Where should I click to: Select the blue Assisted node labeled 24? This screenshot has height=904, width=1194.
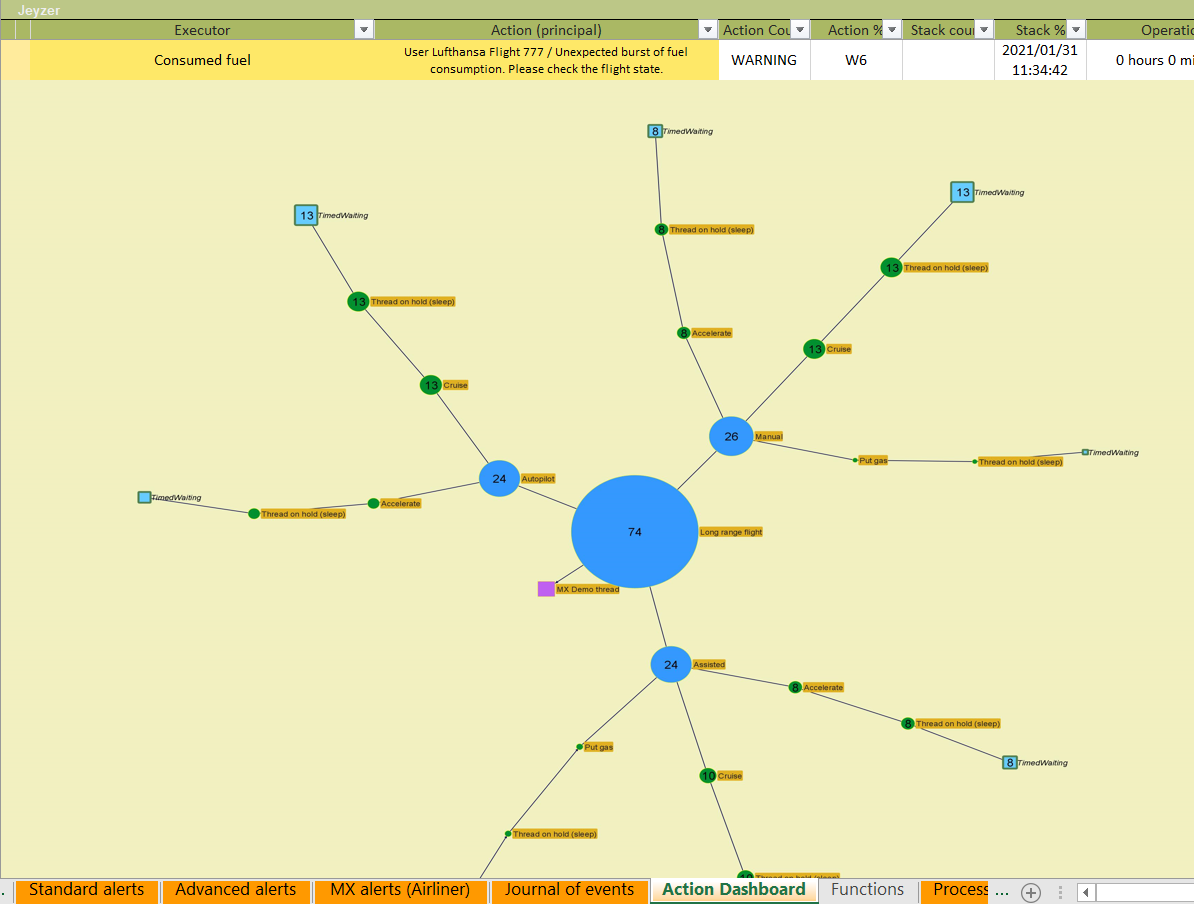point(671,664)
